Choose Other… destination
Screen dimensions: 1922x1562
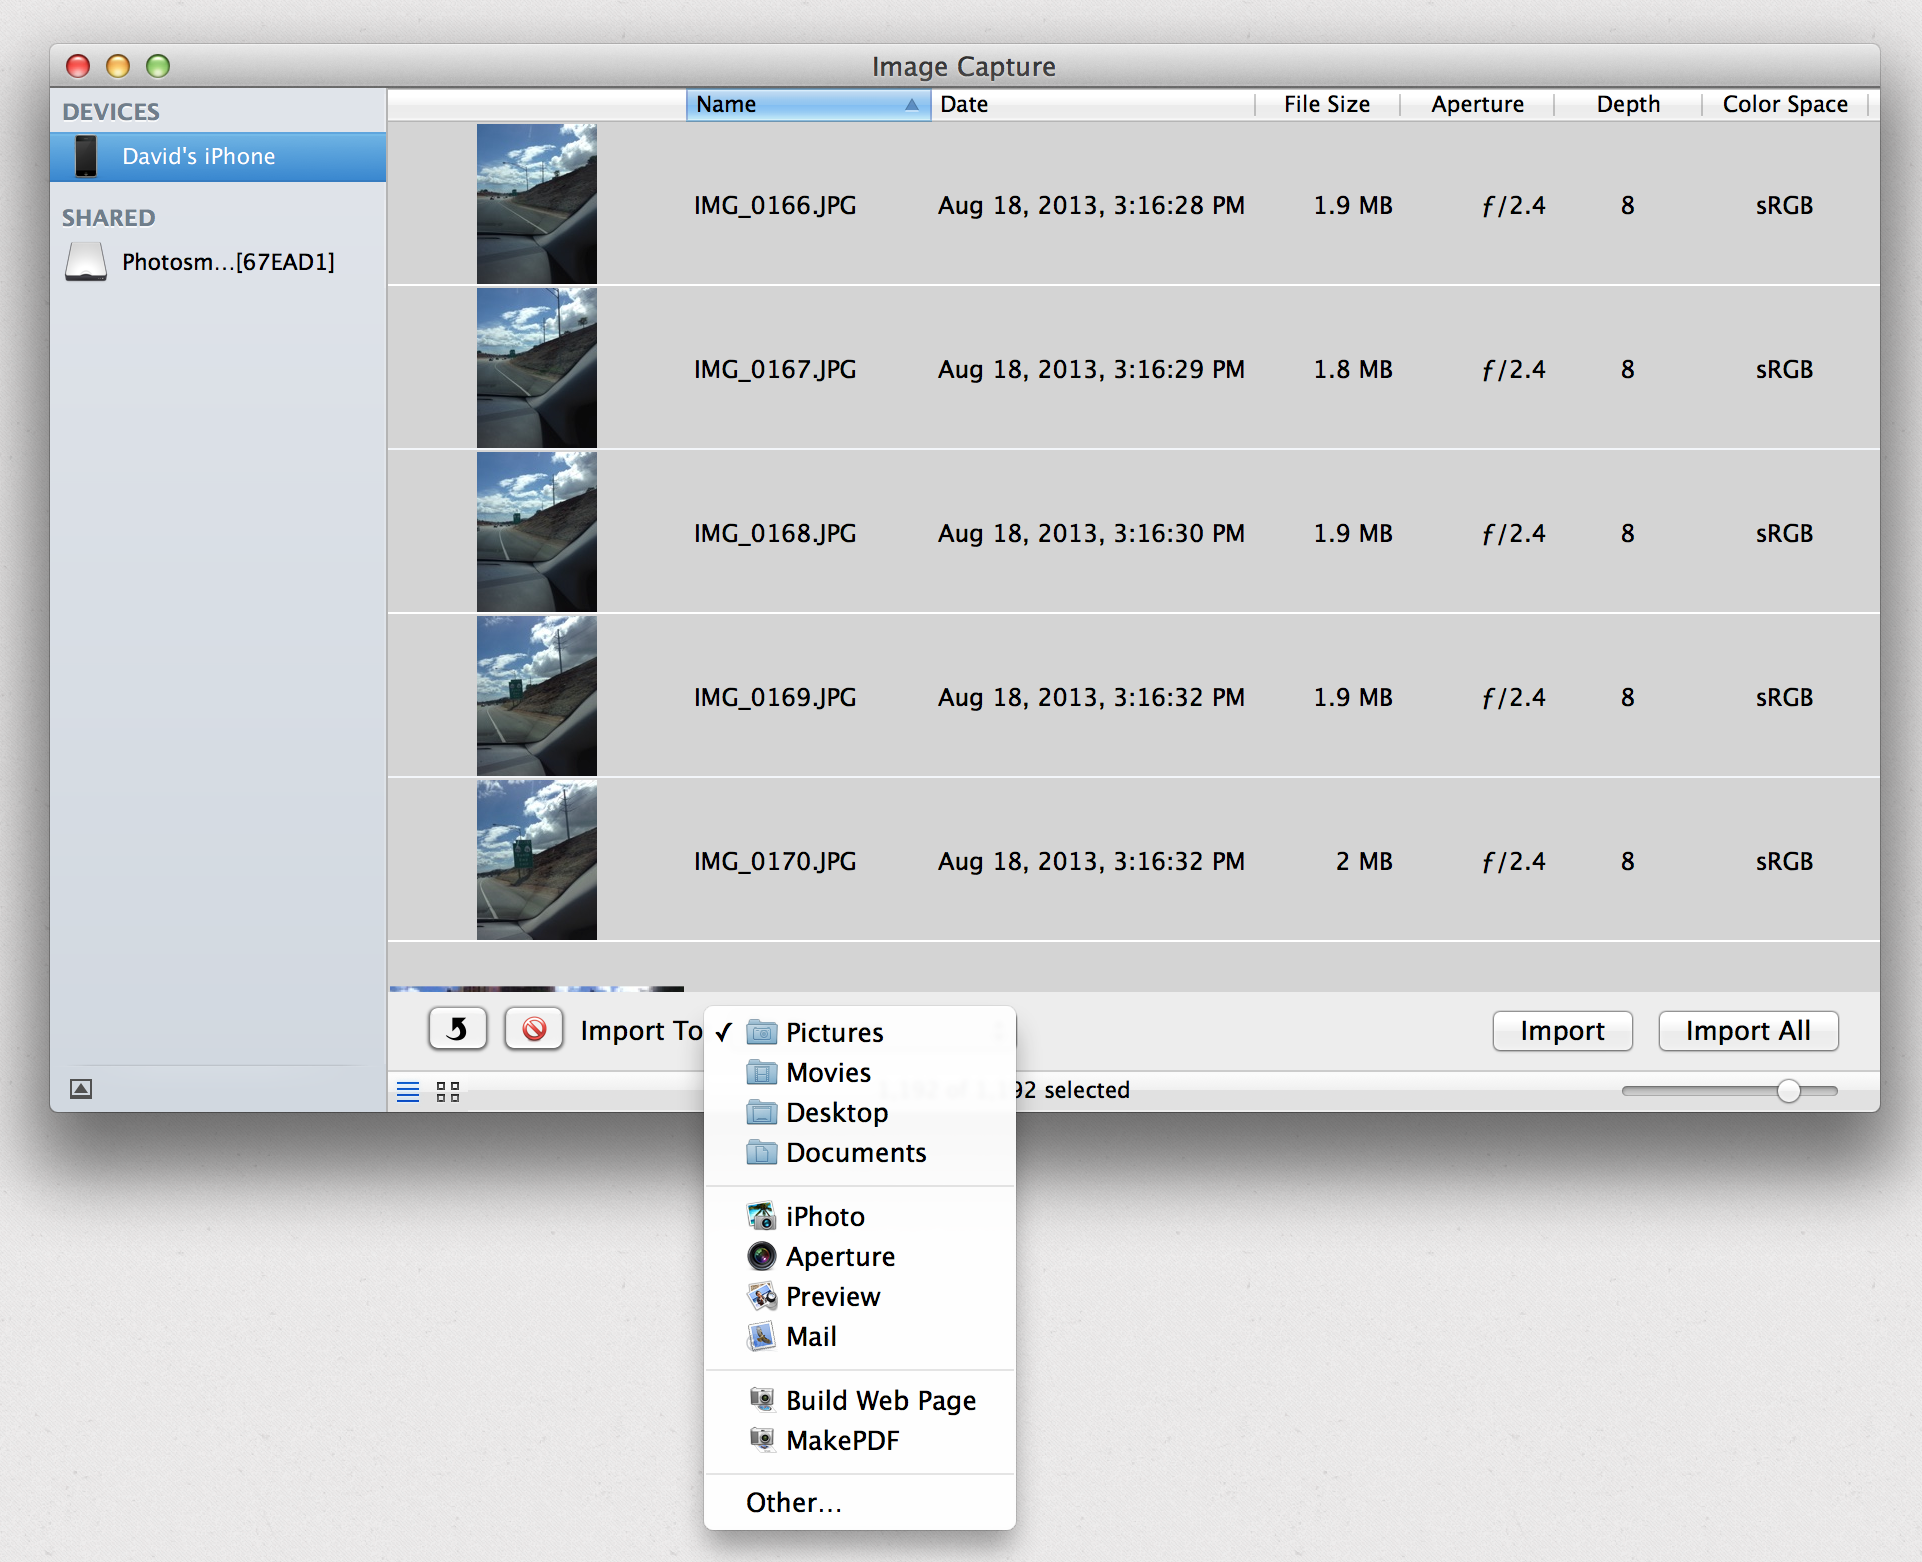(860, 1502)
